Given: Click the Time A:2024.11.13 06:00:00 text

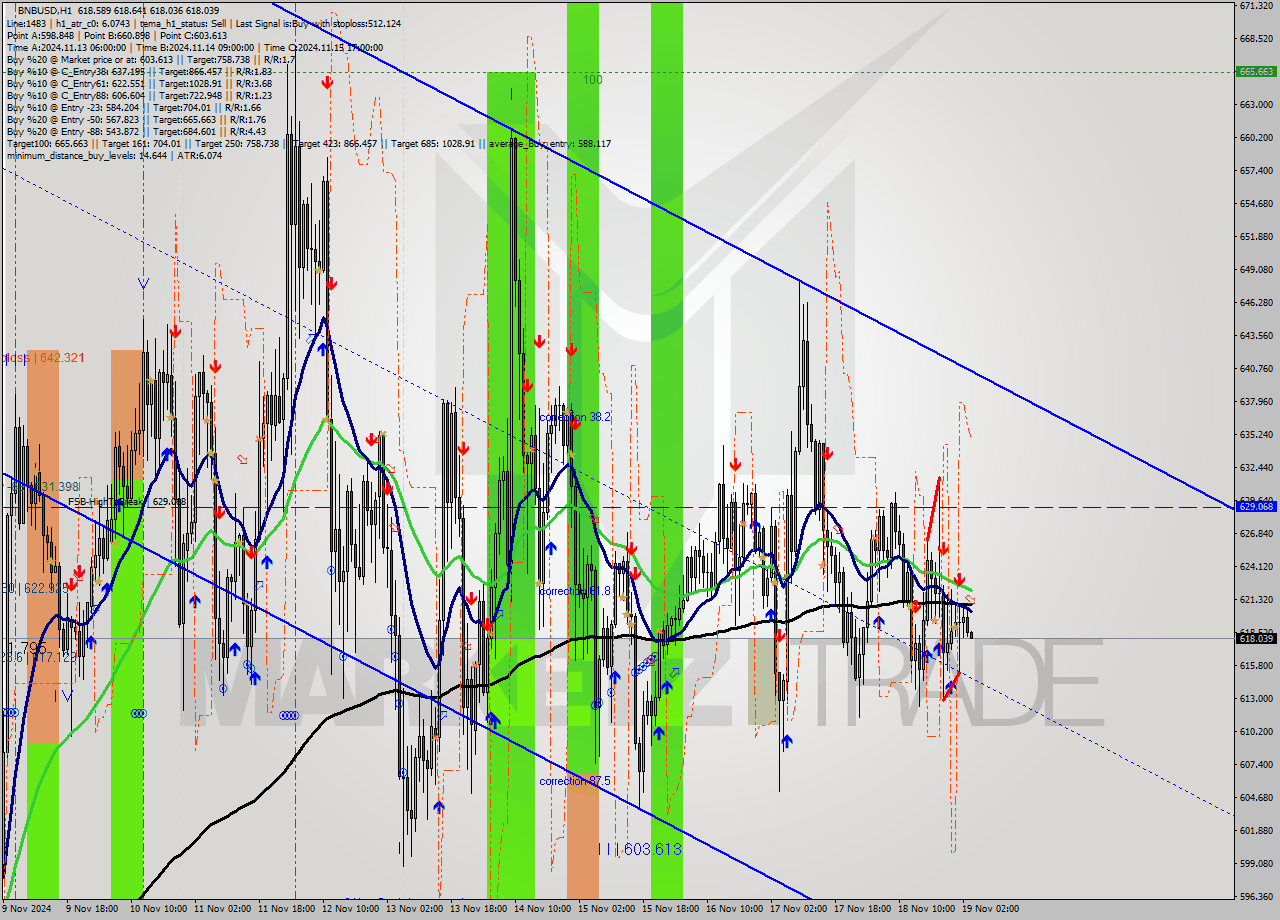Looking at the screenshot, I should [x=65, y=47].
